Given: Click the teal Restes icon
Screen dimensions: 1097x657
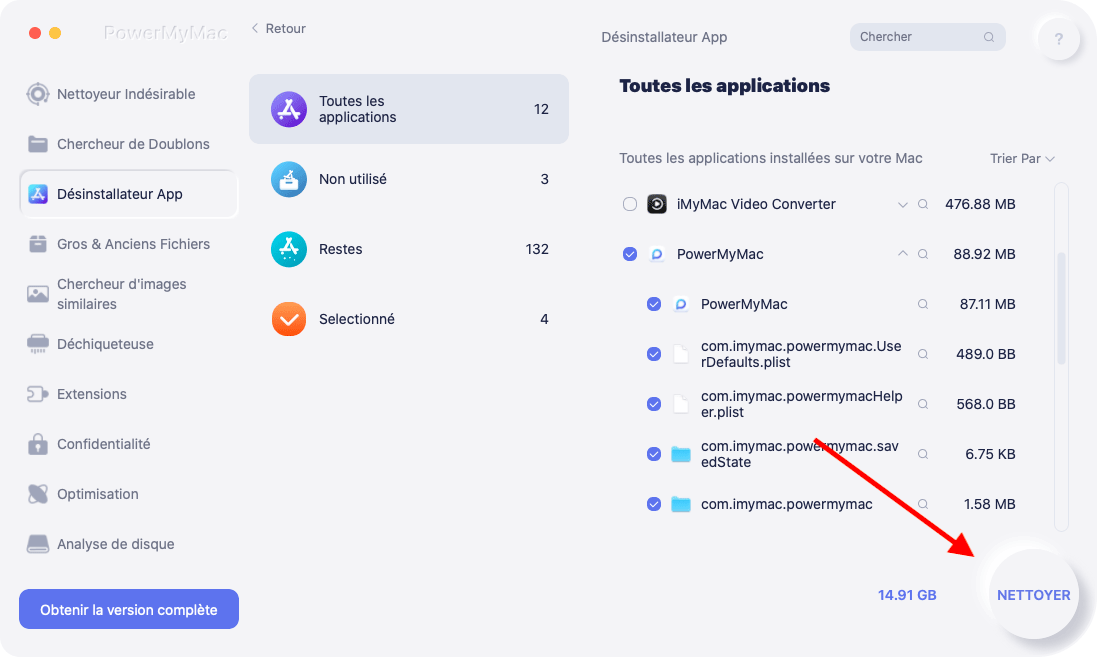Looking at the screenshot, I should 289,249.
